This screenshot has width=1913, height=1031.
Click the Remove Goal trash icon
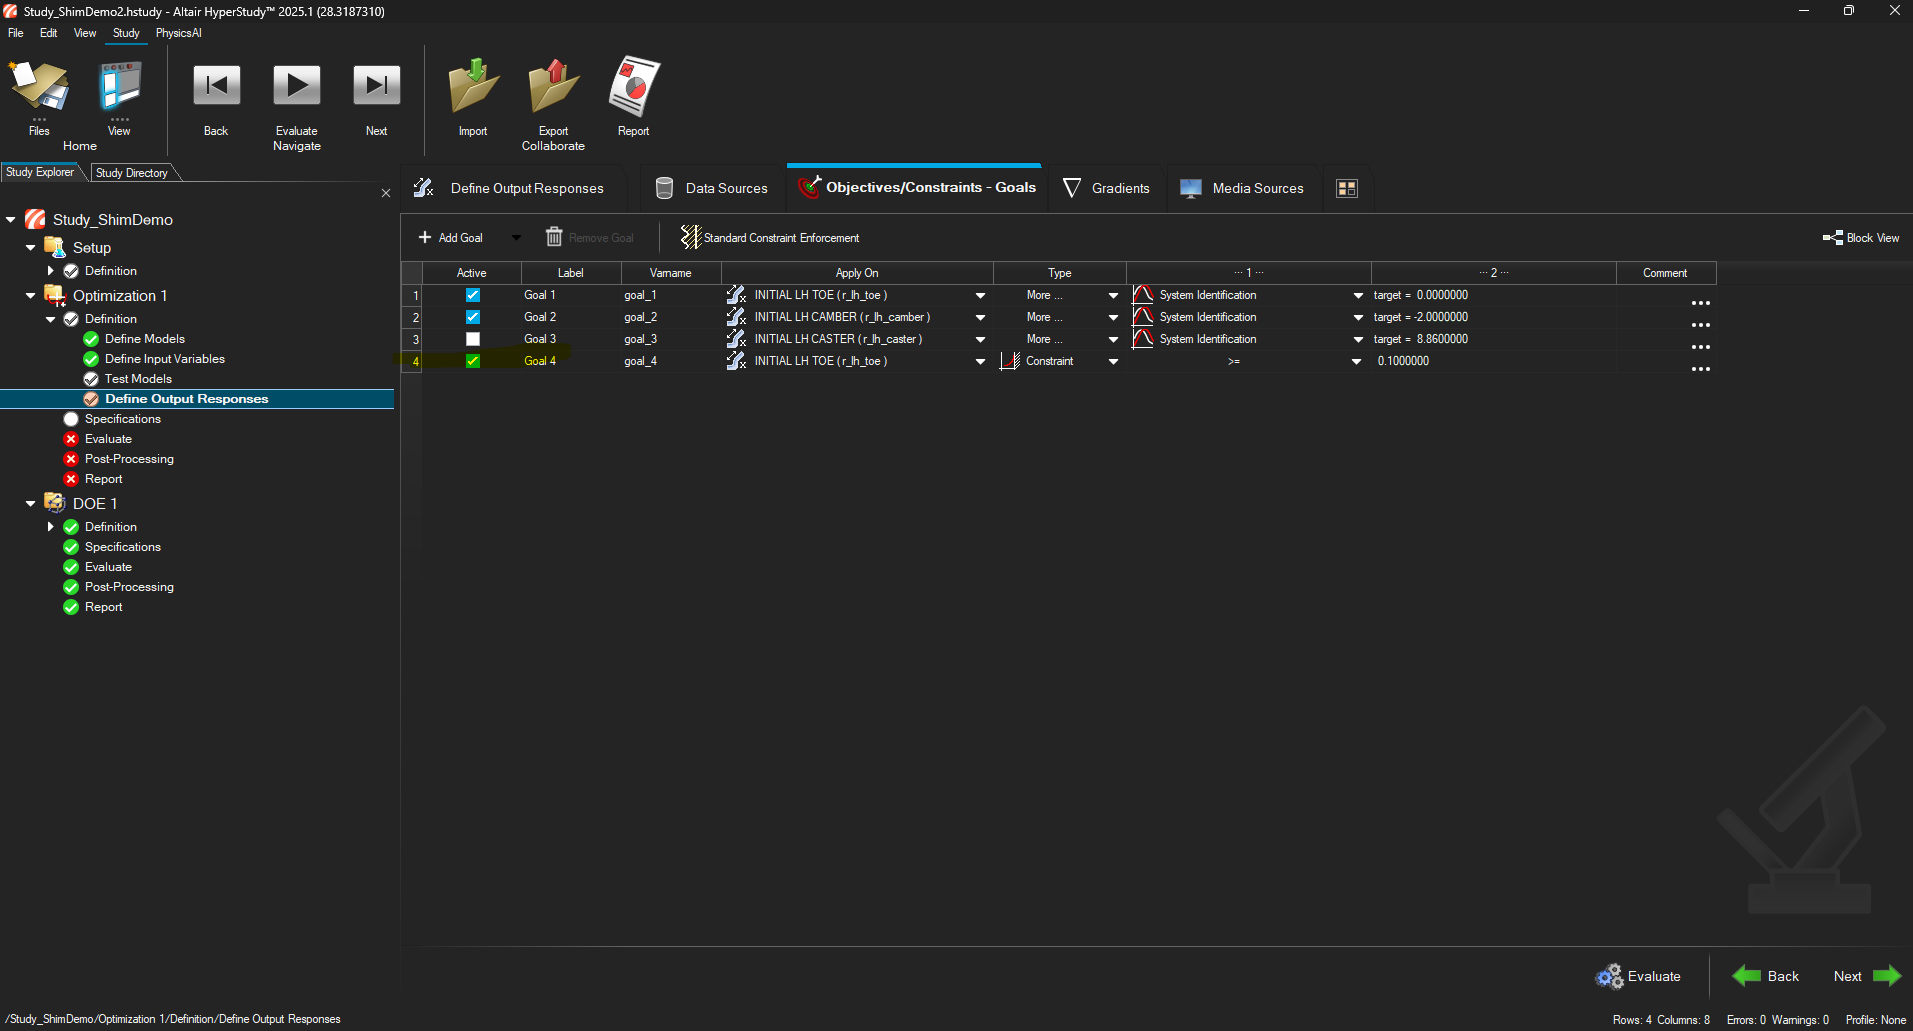[x=554, y=237]
